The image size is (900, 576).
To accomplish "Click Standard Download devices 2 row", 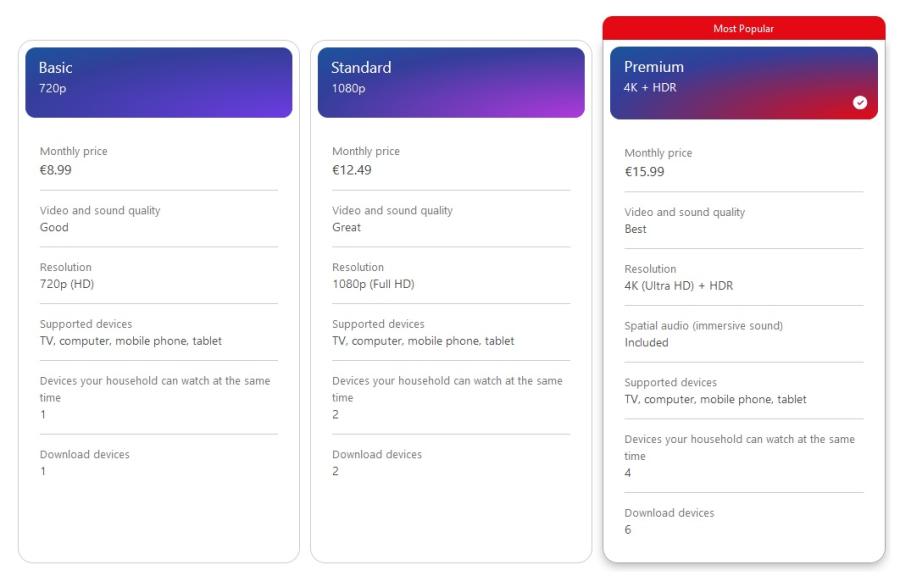I will (451, 462).
